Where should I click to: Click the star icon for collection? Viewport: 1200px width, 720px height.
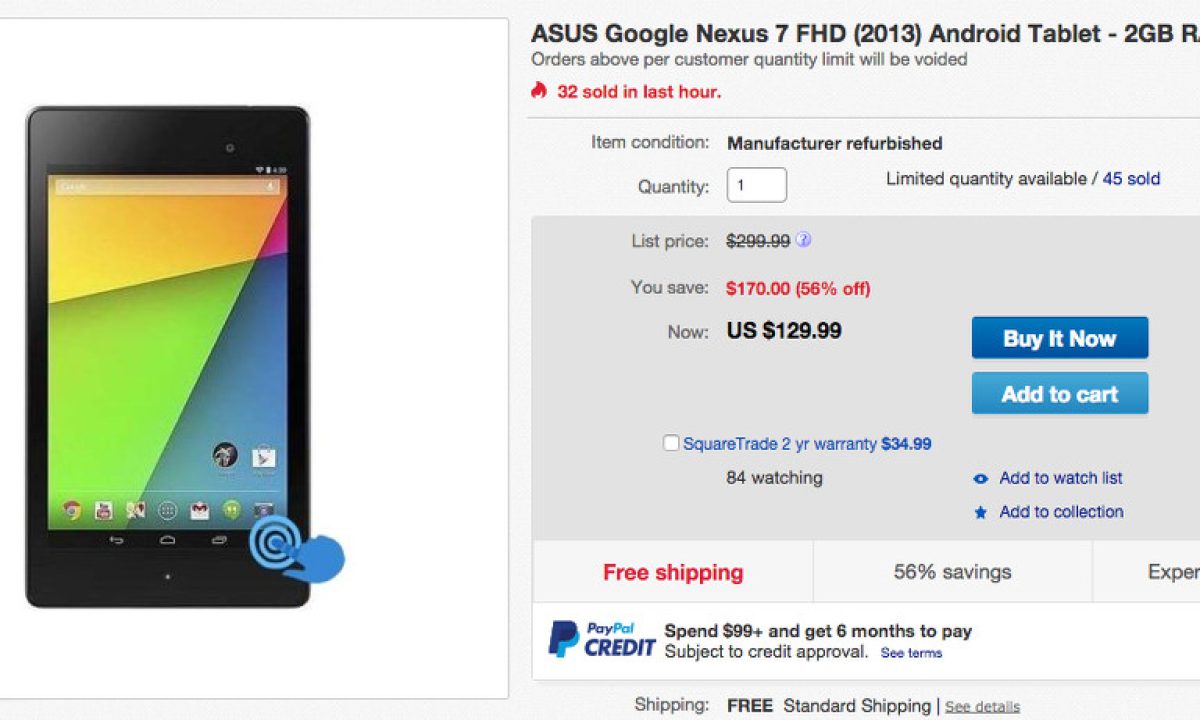coord(981,513)
